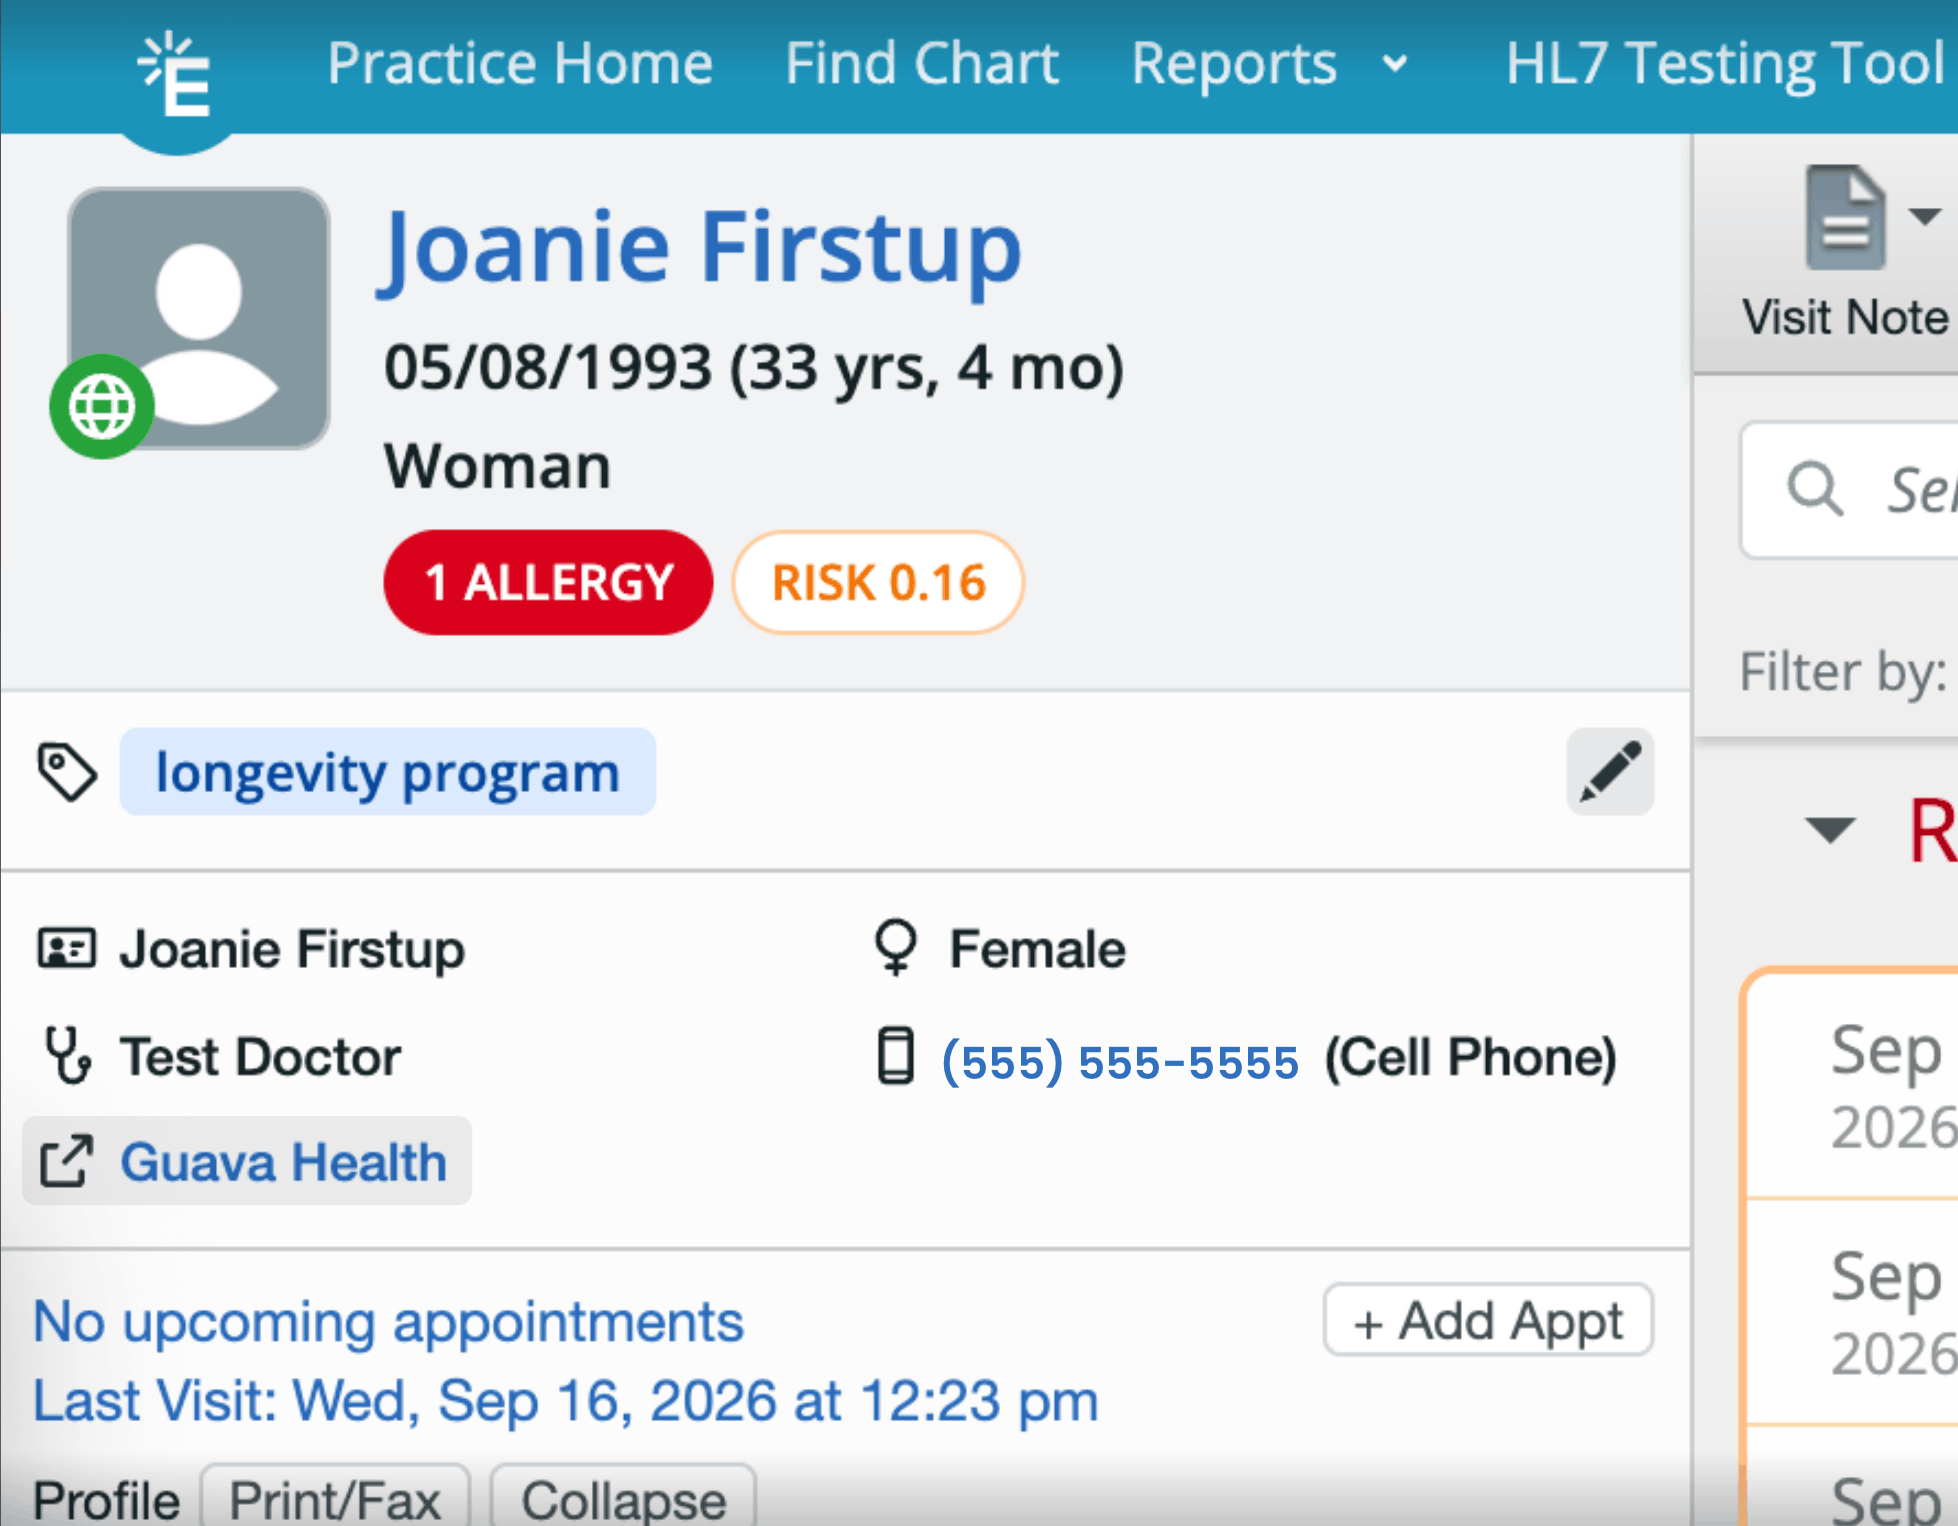The image size is (1958, 1526).
Task: Select the longevity program tag
Action: coord(388,772)
